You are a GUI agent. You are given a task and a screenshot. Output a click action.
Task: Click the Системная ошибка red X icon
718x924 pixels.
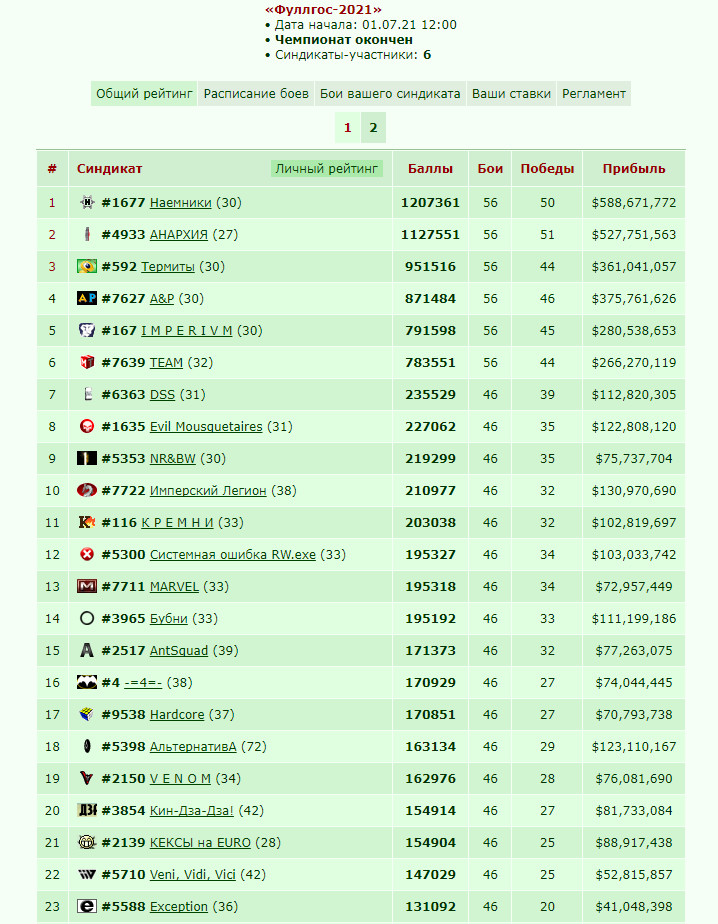(x=87, y=555)
